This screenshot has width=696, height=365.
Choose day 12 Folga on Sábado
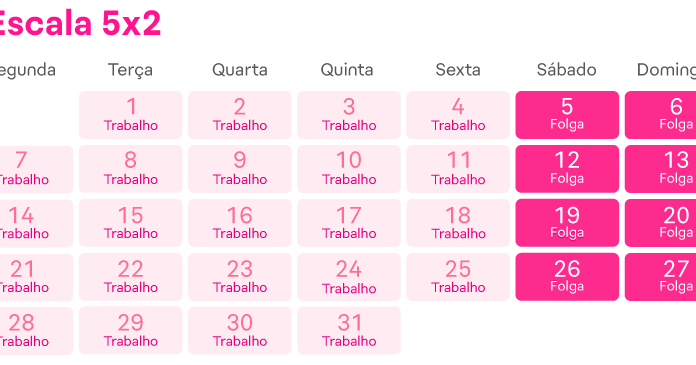click(567, 169)
